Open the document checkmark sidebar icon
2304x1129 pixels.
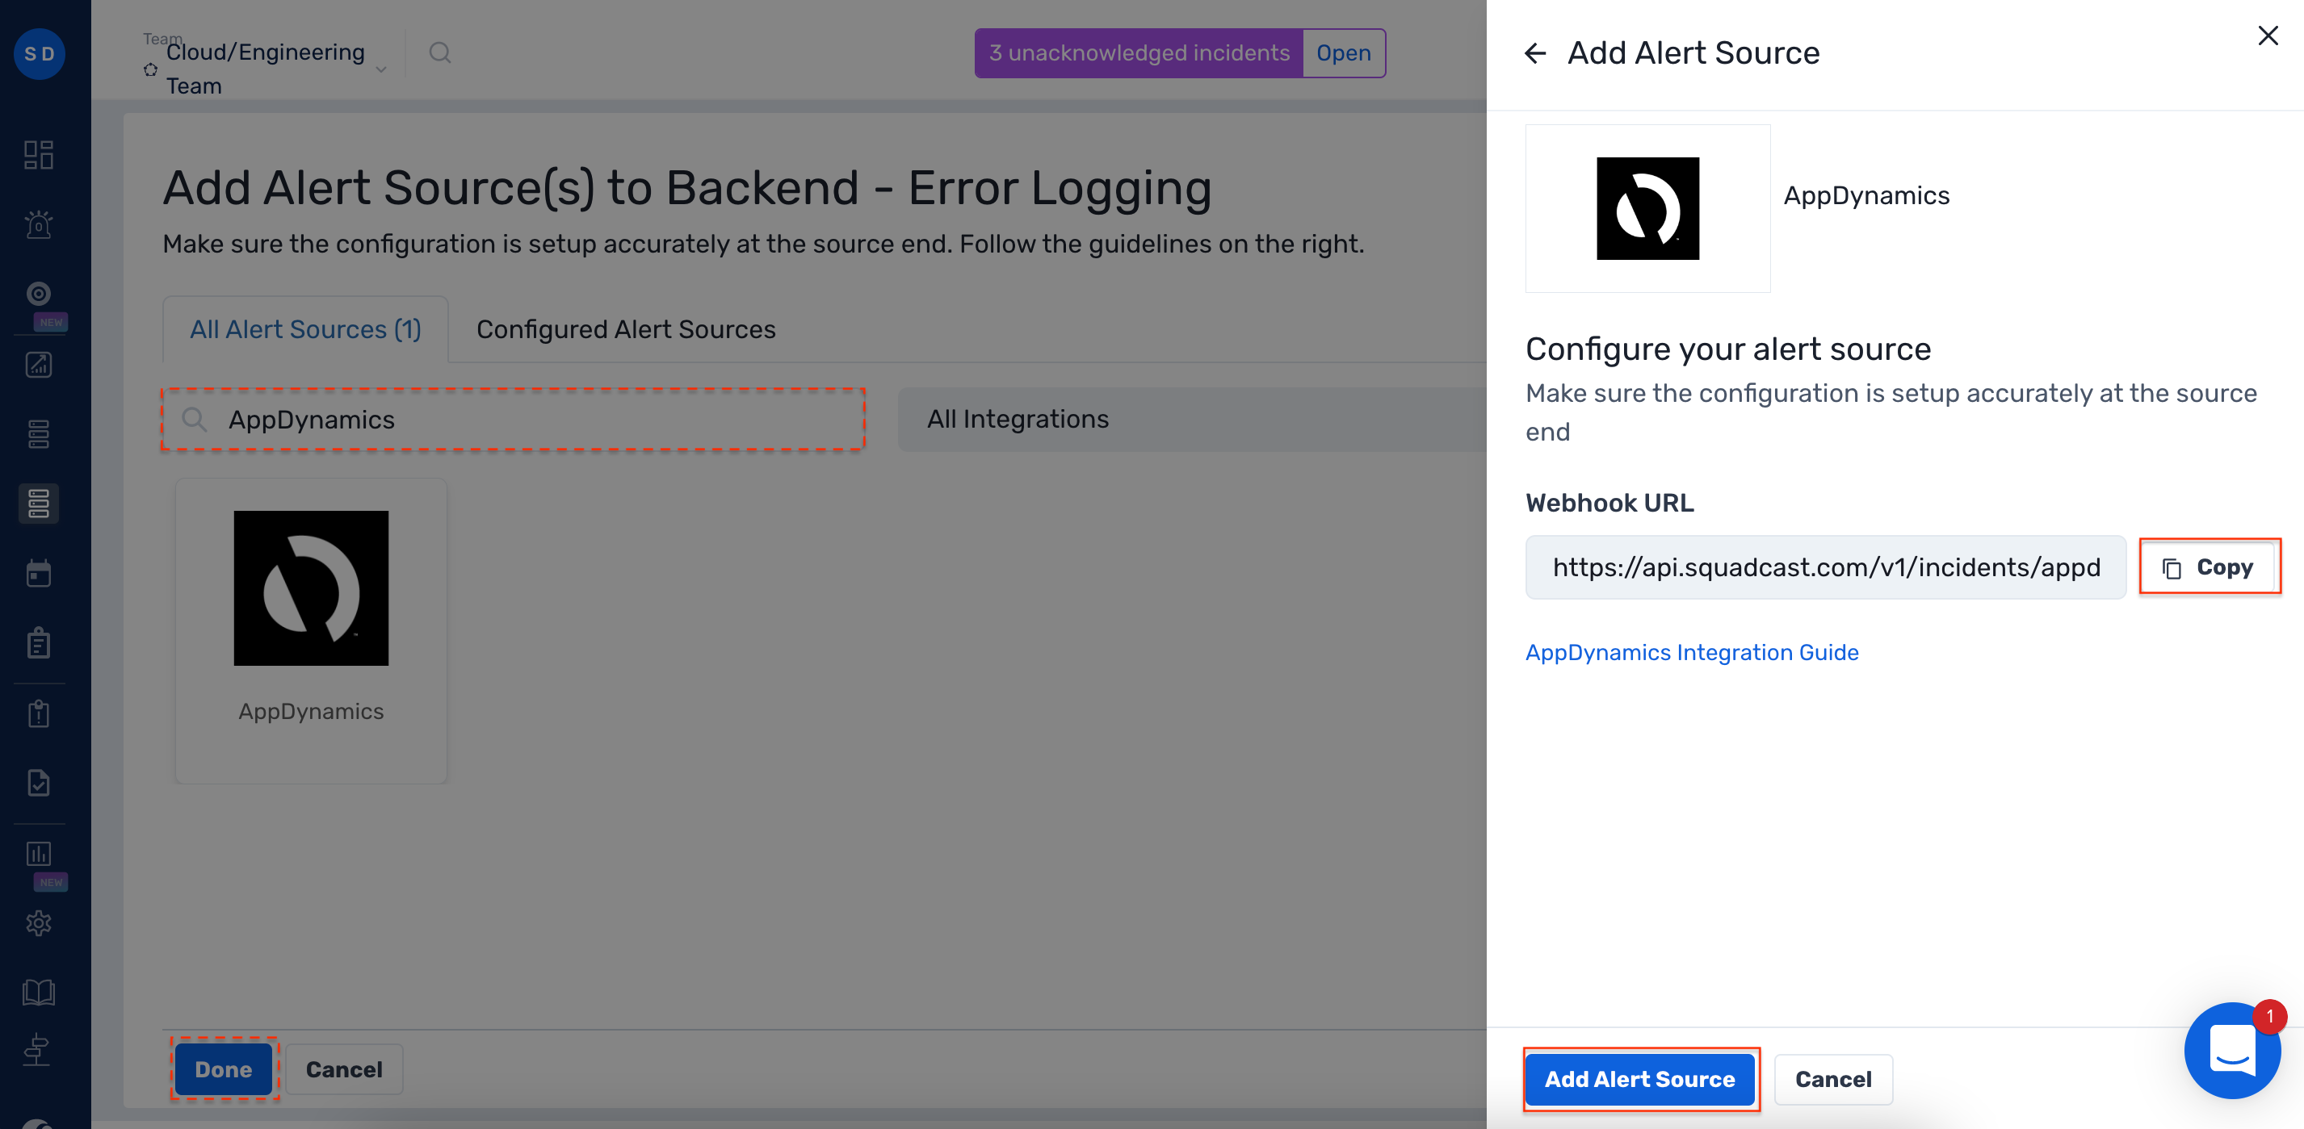[x=39, y=783]
